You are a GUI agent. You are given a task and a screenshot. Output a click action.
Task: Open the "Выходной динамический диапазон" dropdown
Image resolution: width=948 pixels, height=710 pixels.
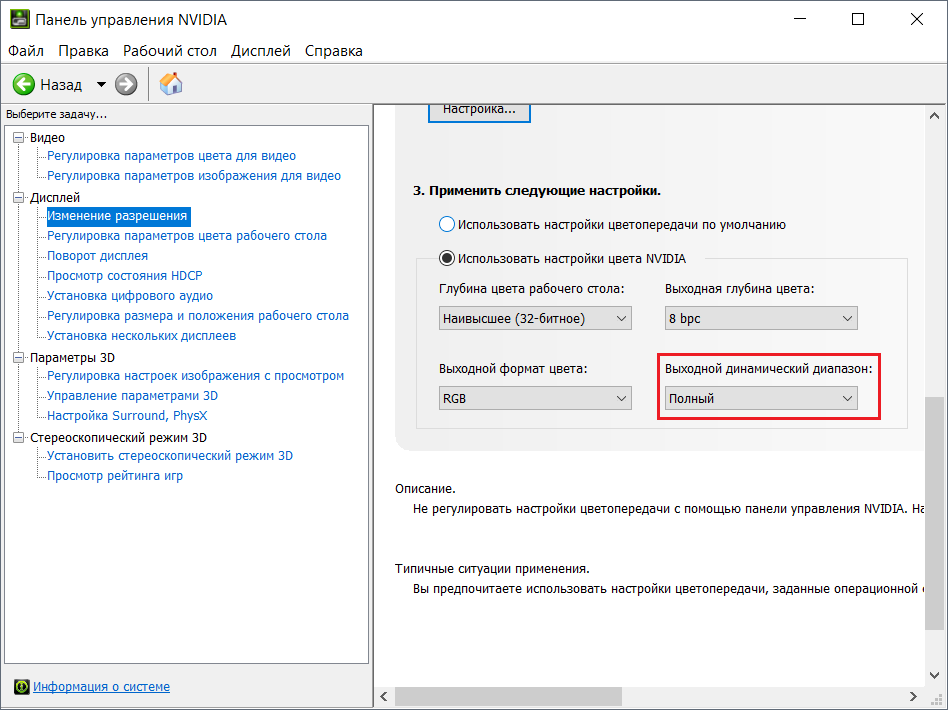click(x=761, y=398)
